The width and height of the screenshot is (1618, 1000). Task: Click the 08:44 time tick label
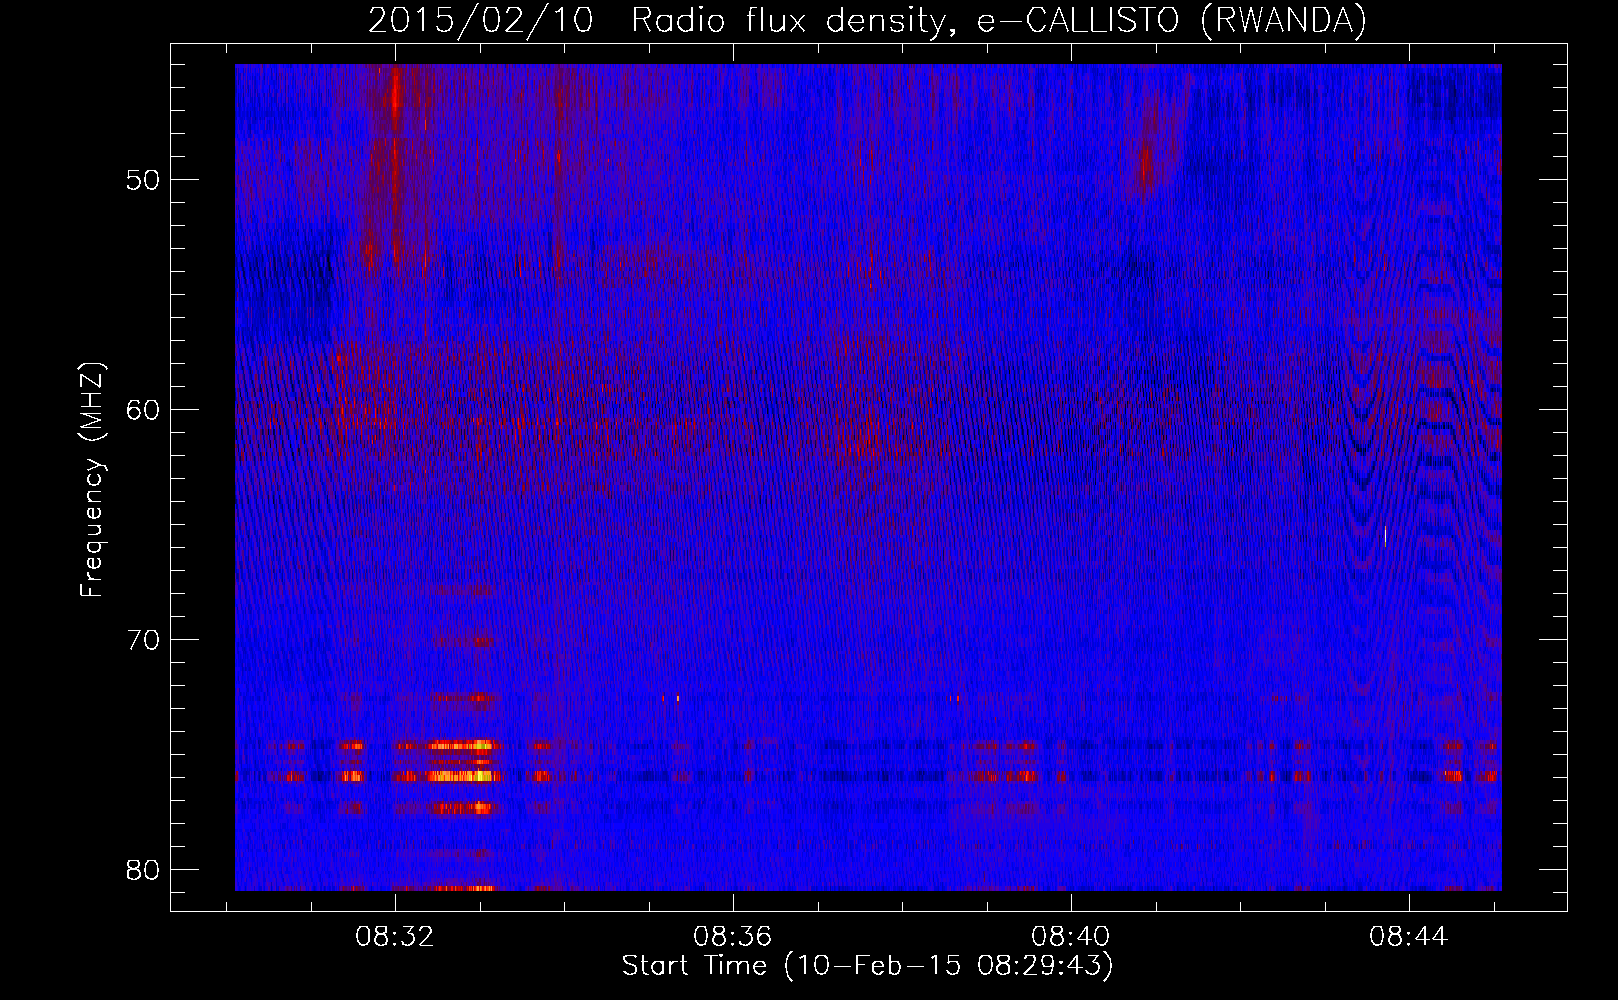(1409, 937)
